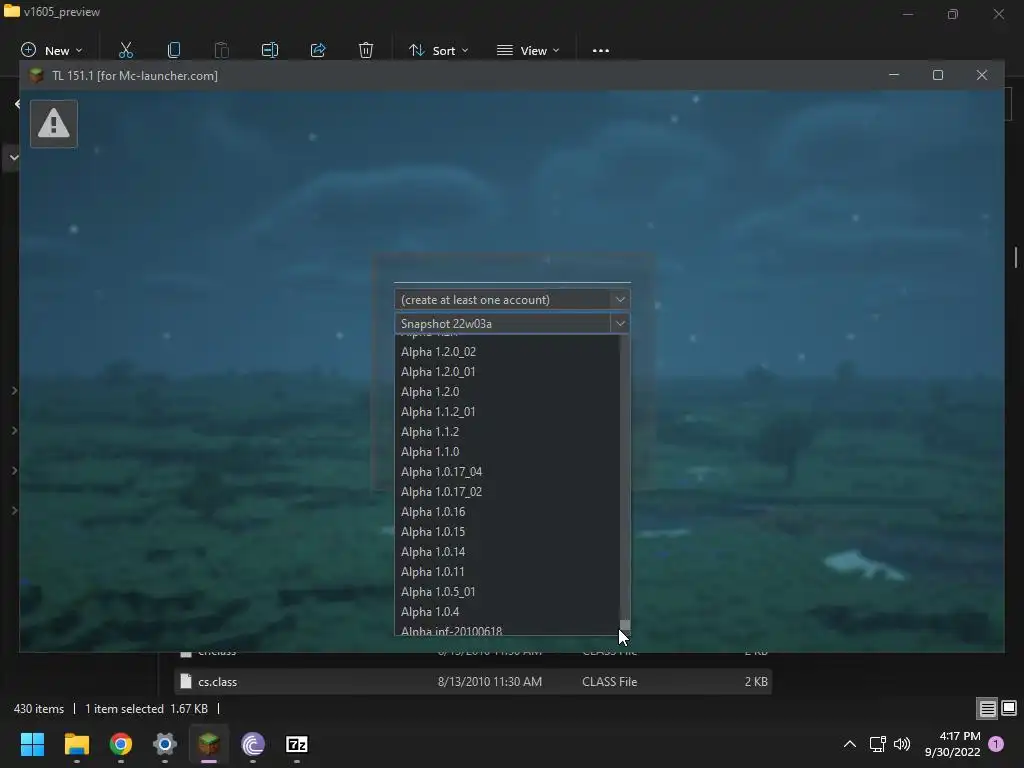Show hidden system tray icons

pos(850,744)
